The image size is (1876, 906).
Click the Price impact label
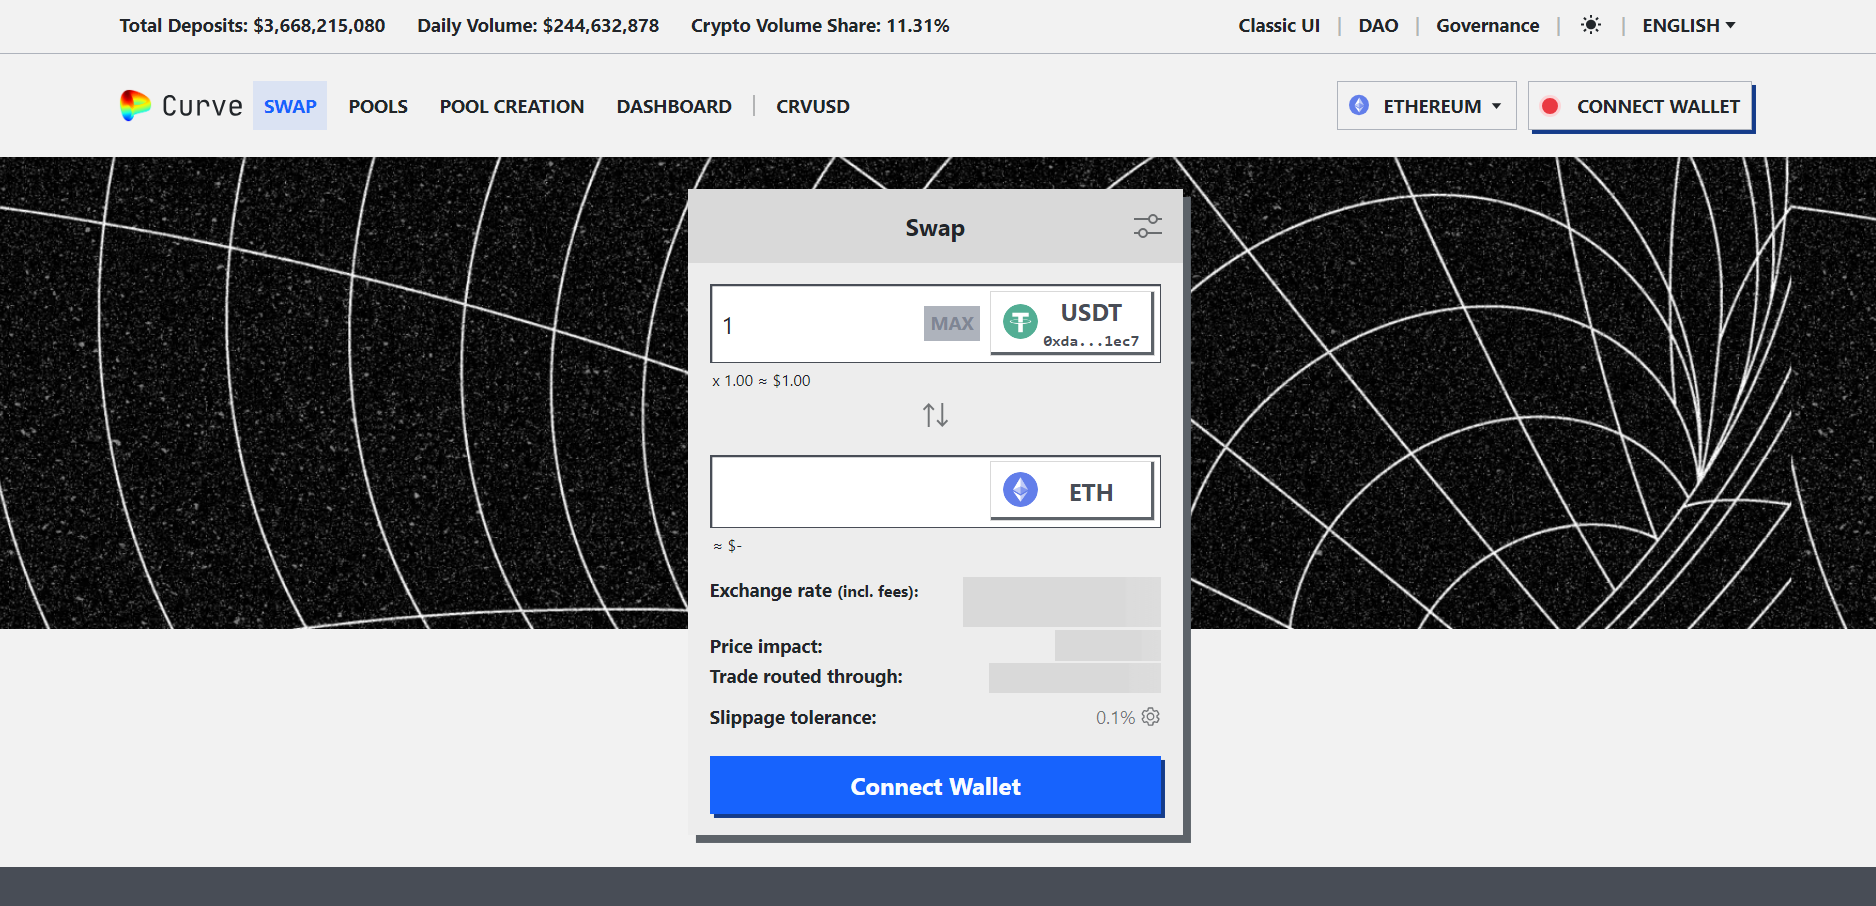(766, 646)
